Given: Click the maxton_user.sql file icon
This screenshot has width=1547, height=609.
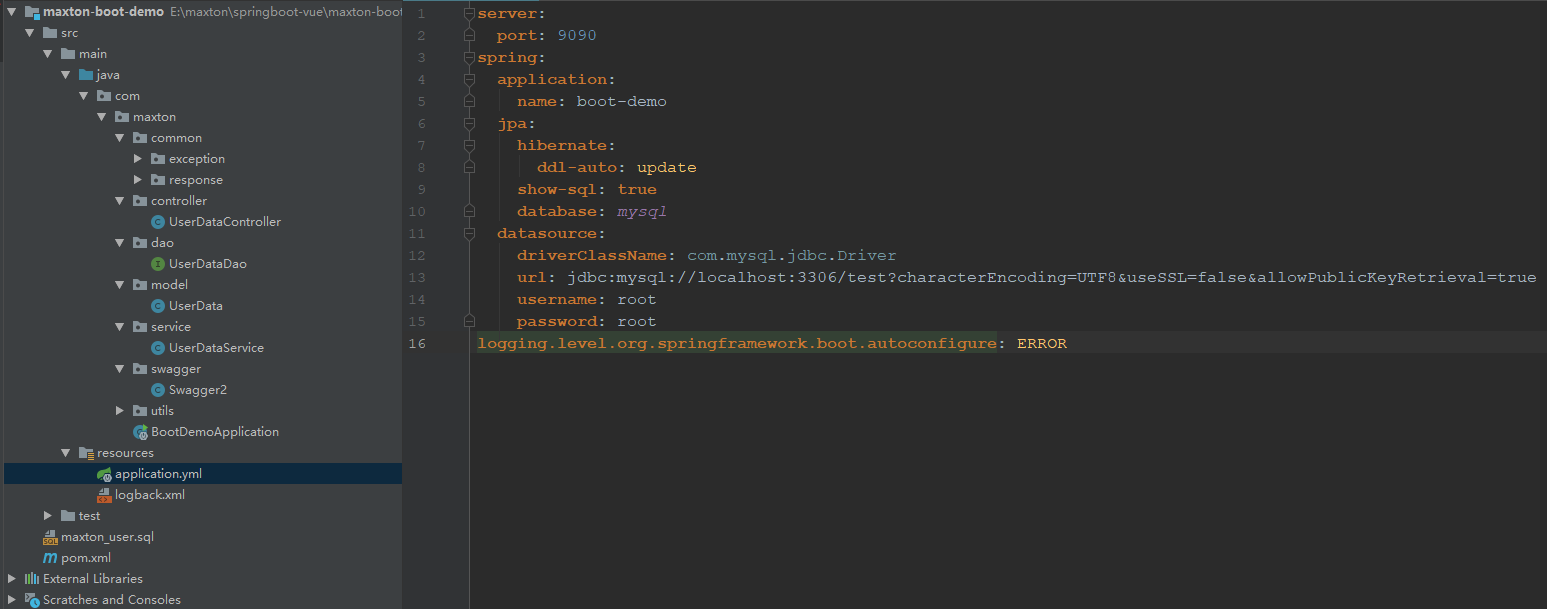Looking at the screenshot, I should click(50, 537).
